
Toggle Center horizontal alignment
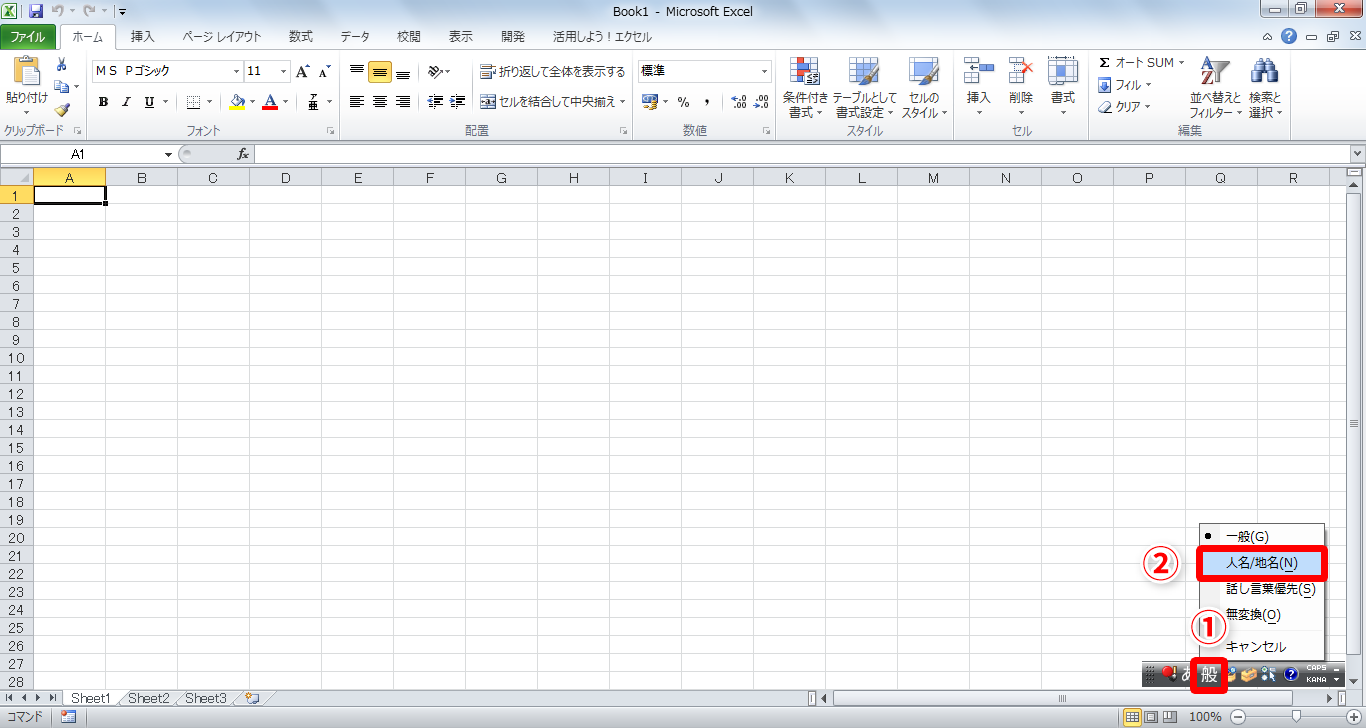(x=380, y=101)
